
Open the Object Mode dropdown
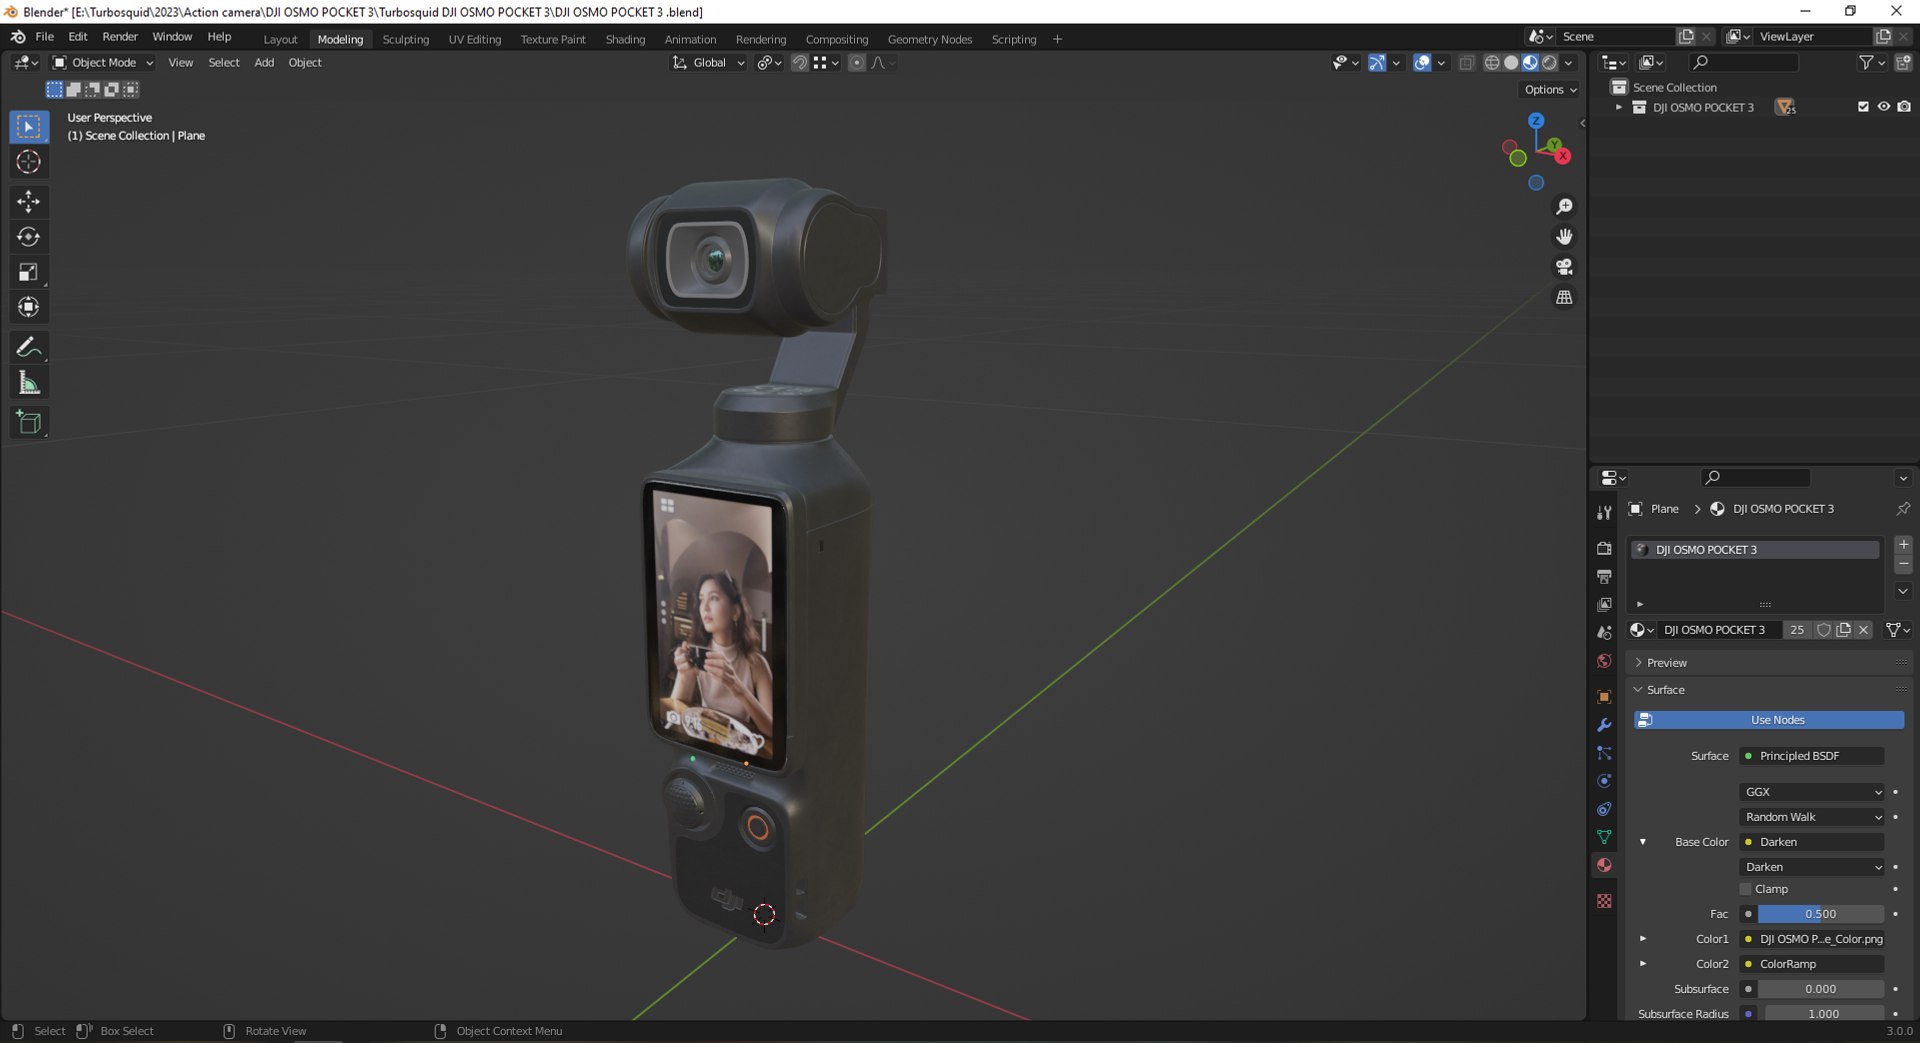click(103, 63)
